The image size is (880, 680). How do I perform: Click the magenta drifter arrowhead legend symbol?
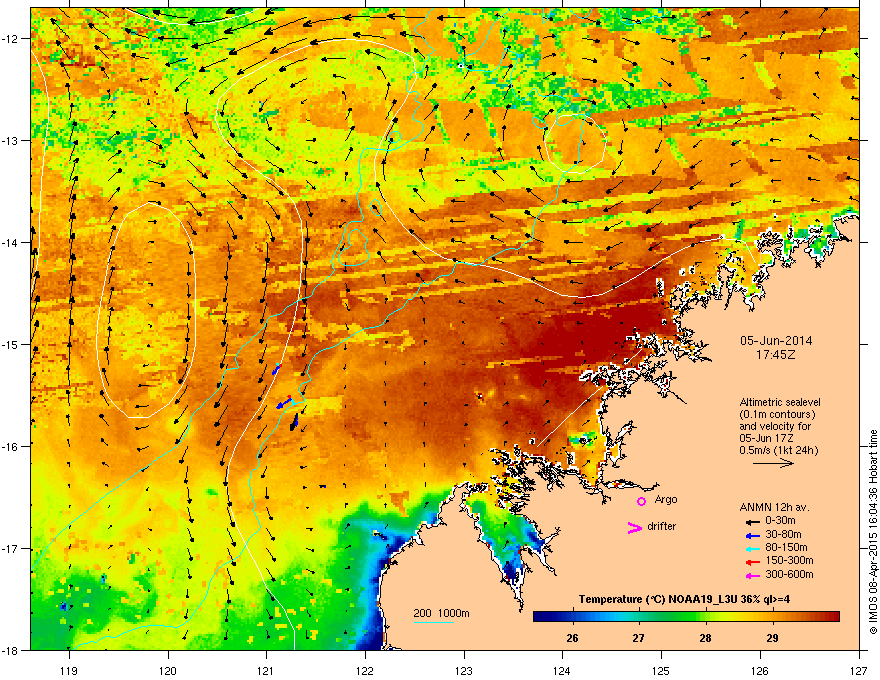(635, 527)
